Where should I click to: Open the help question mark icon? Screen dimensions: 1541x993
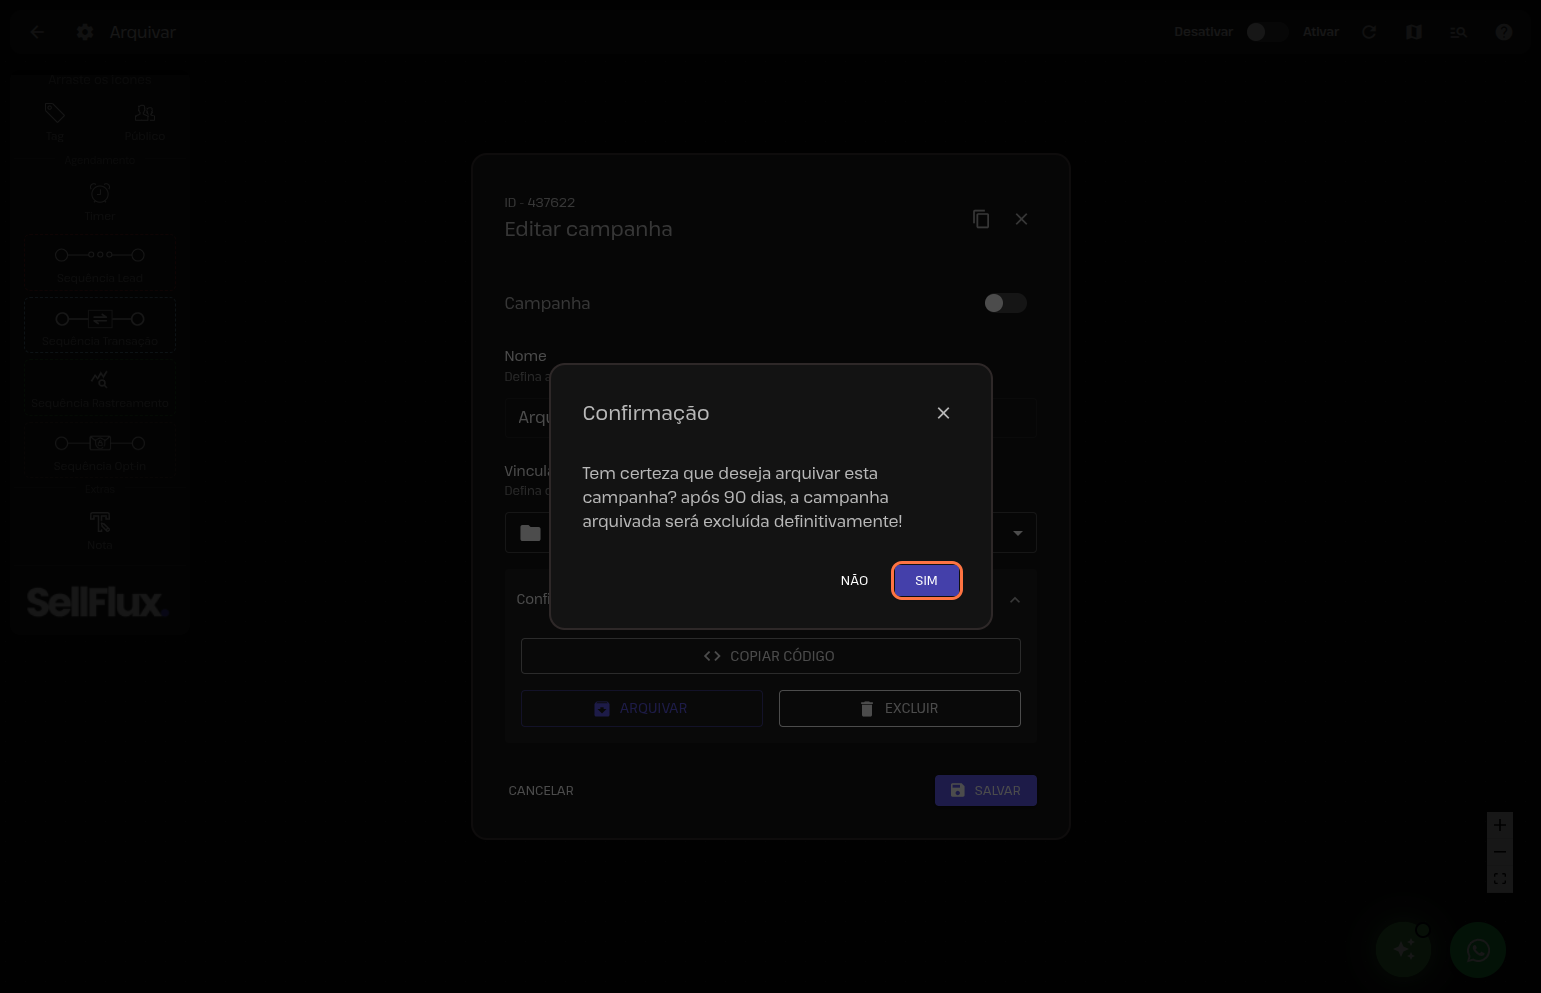pyautogui.click(x=1503, y=32)
